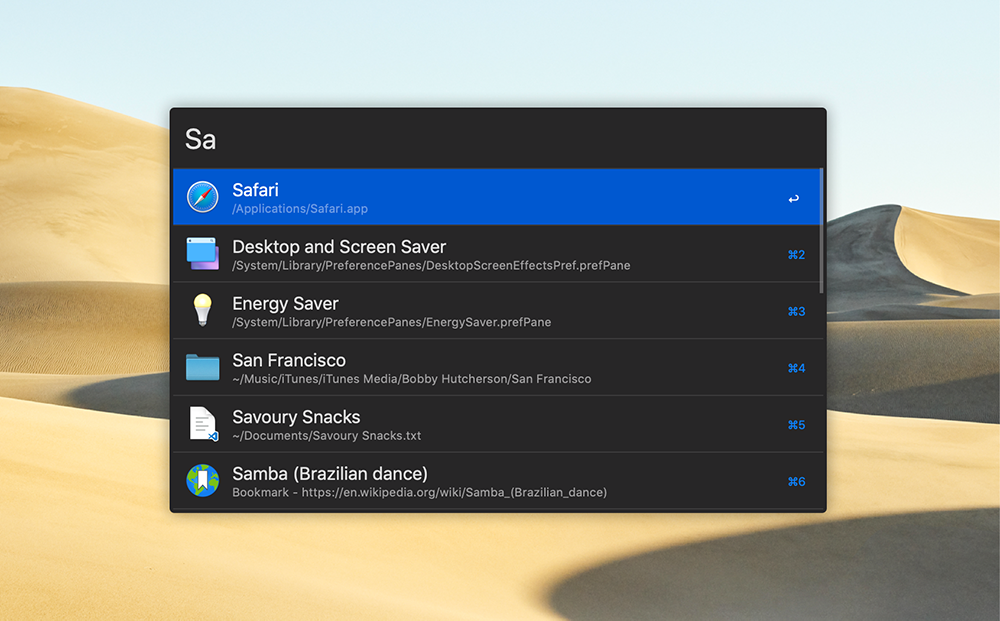Viewport: 1000px width, 621px height.
Task: Click the ⌘3 shortcut label
Action: (796, 312)
